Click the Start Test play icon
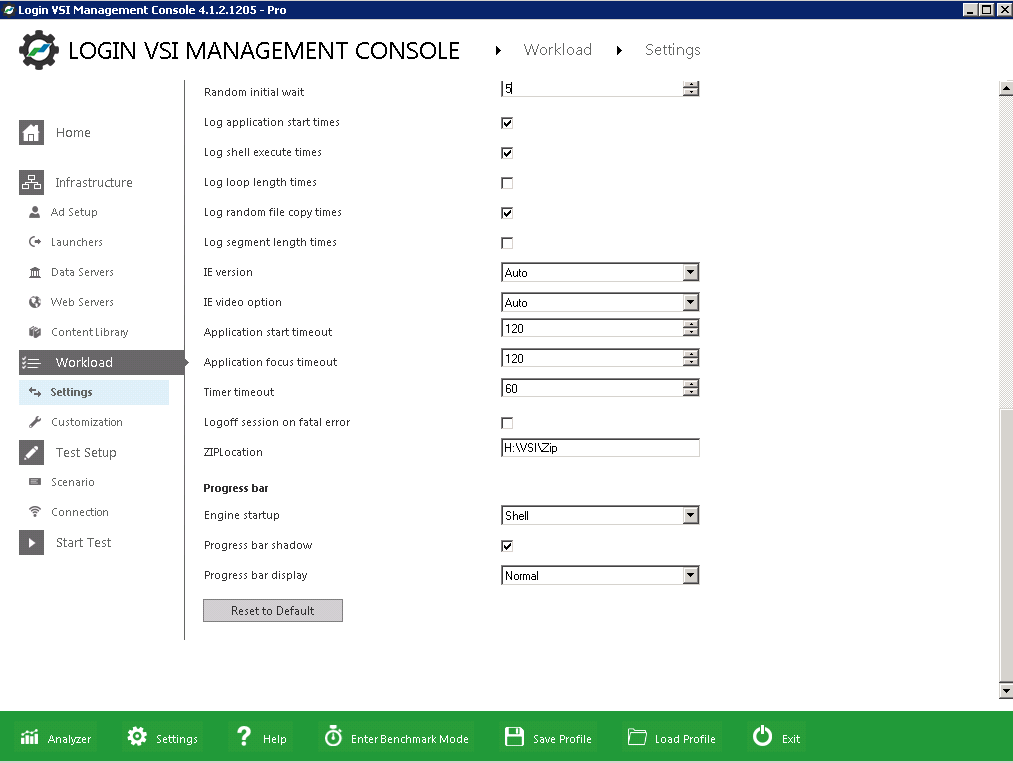Viewport: 1013px width, 763px height. click(31, 543)
